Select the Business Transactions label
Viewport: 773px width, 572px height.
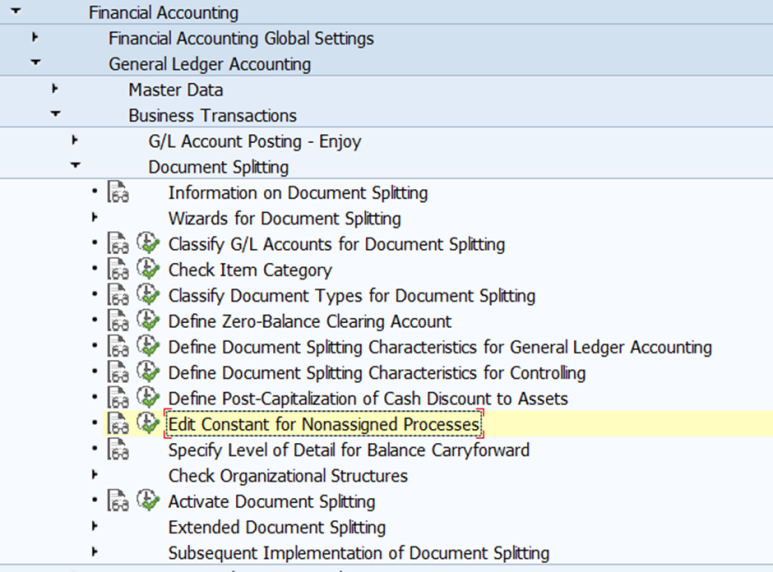212,115
